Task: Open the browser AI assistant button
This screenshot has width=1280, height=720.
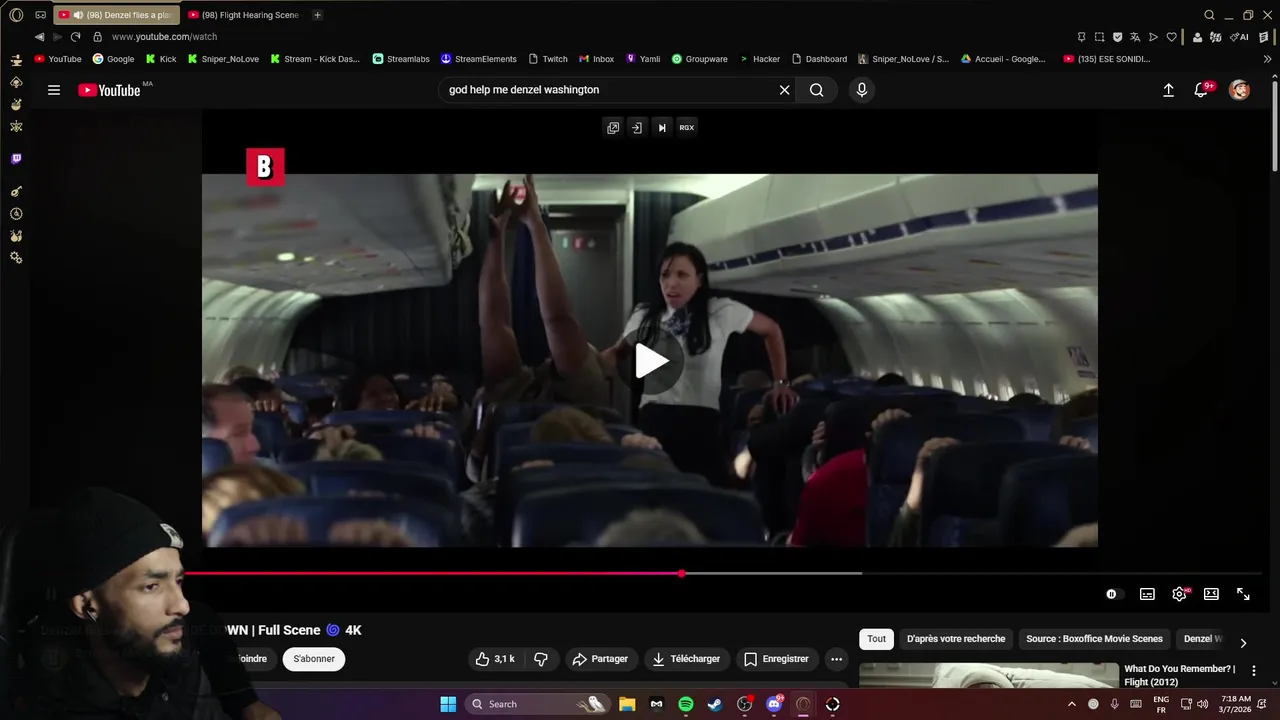Action: click(1239, 37)
